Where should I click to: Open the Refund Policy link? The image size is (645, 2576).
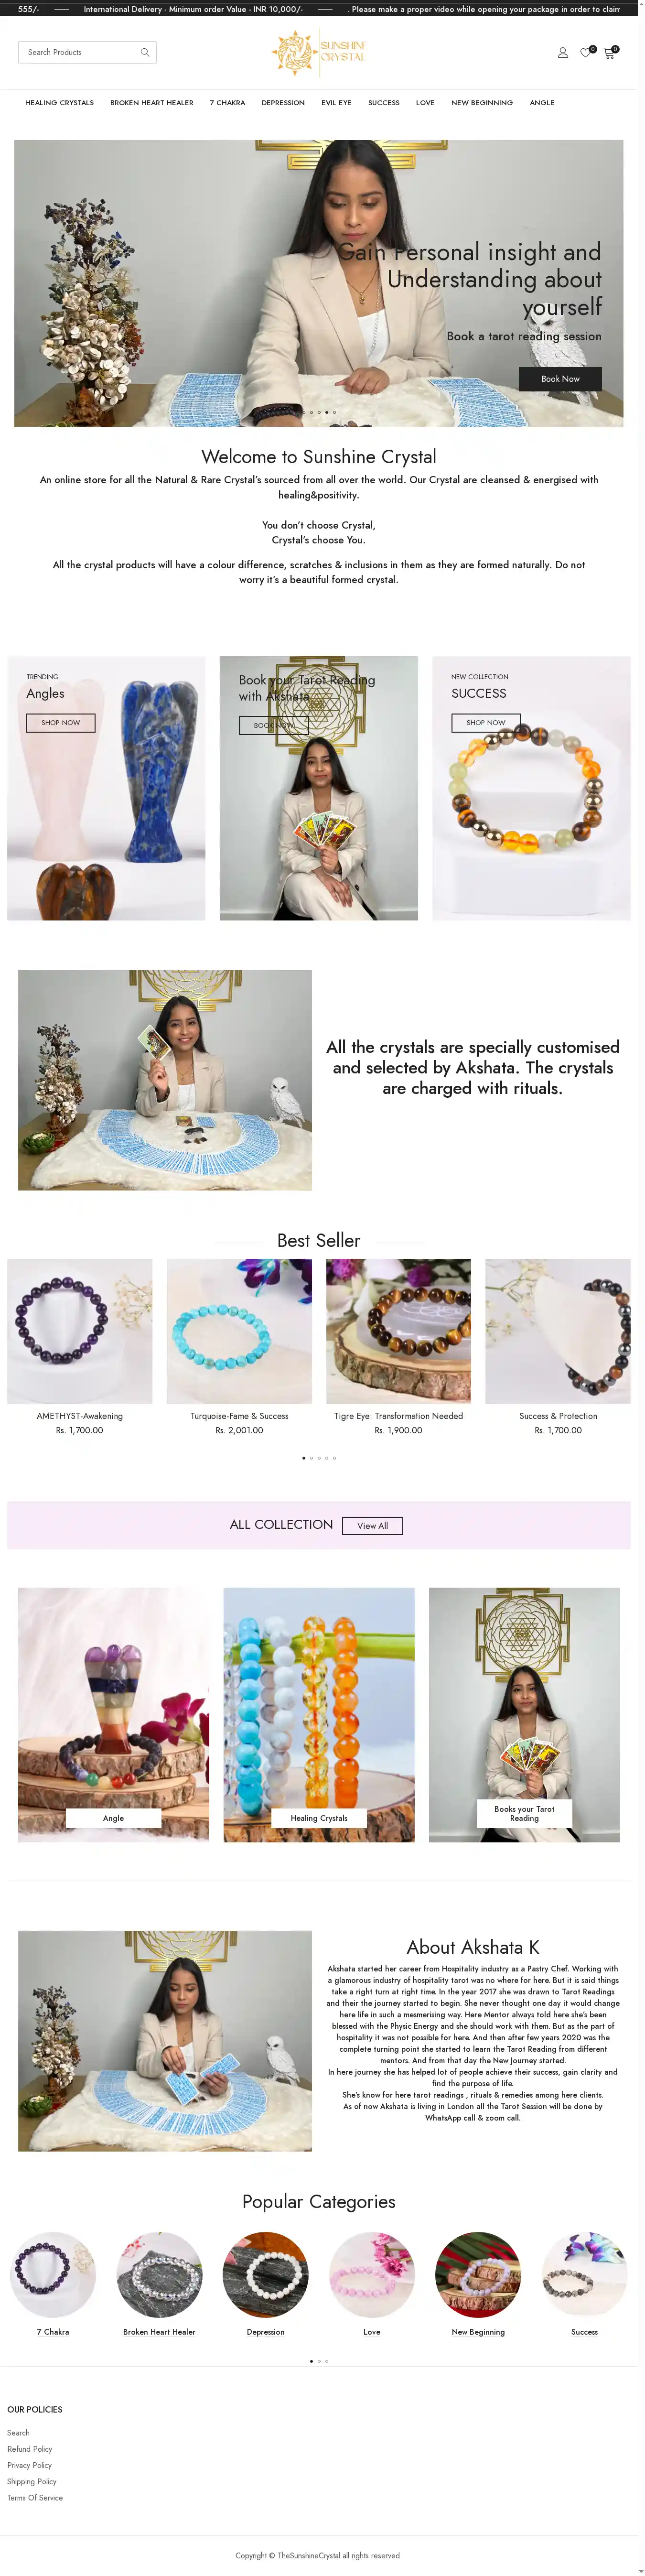coord(30,2449)
